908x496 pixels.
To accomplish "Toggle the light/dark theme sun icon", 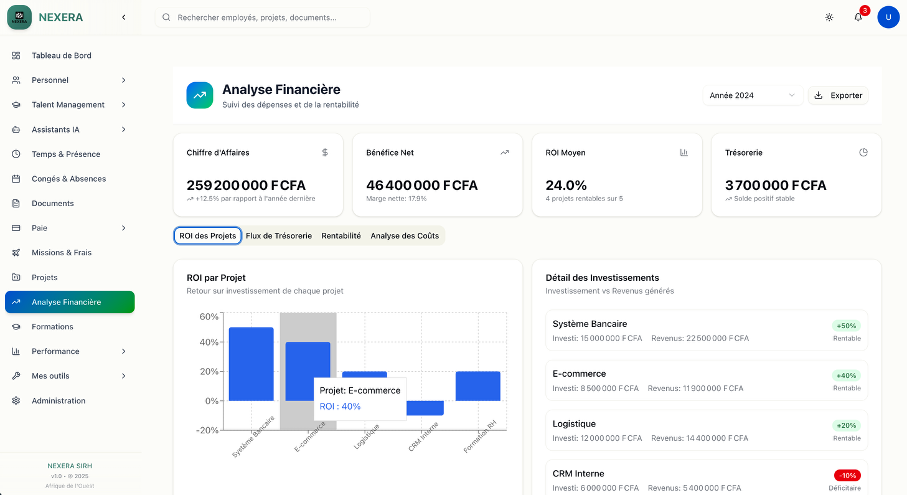I will (828, 17).
